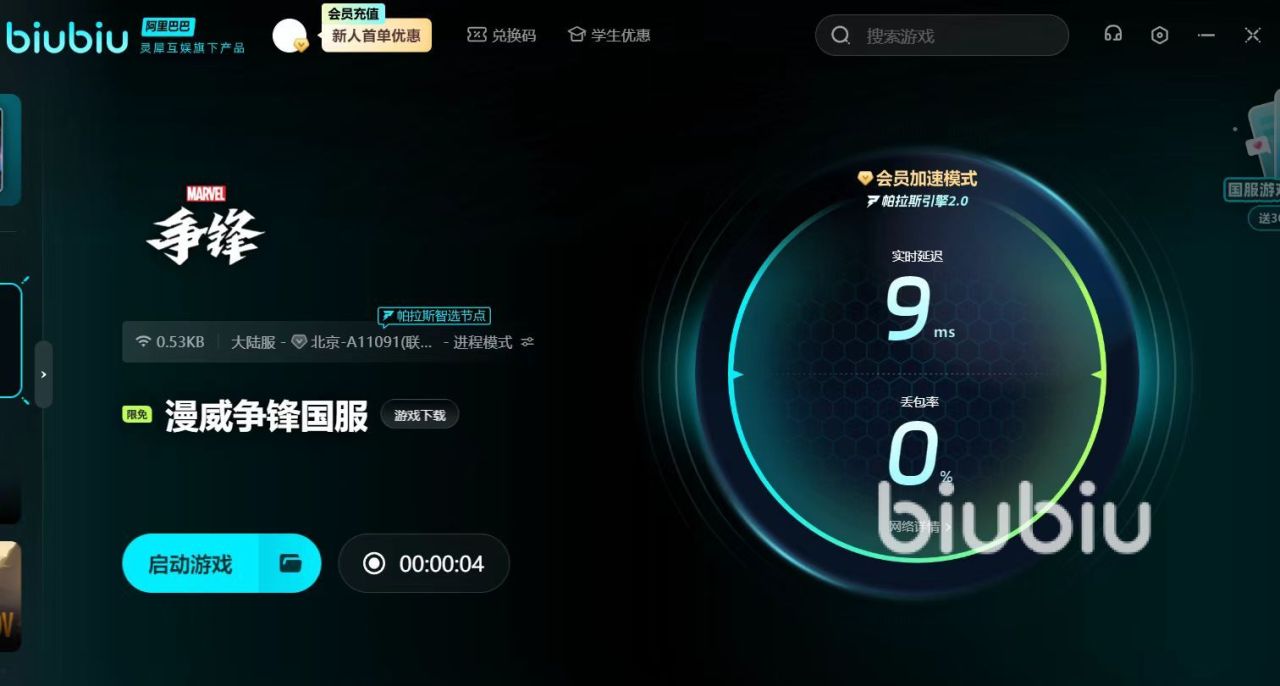Click the 游戏下载 button
1280x686 pixels.
[420, 415]
